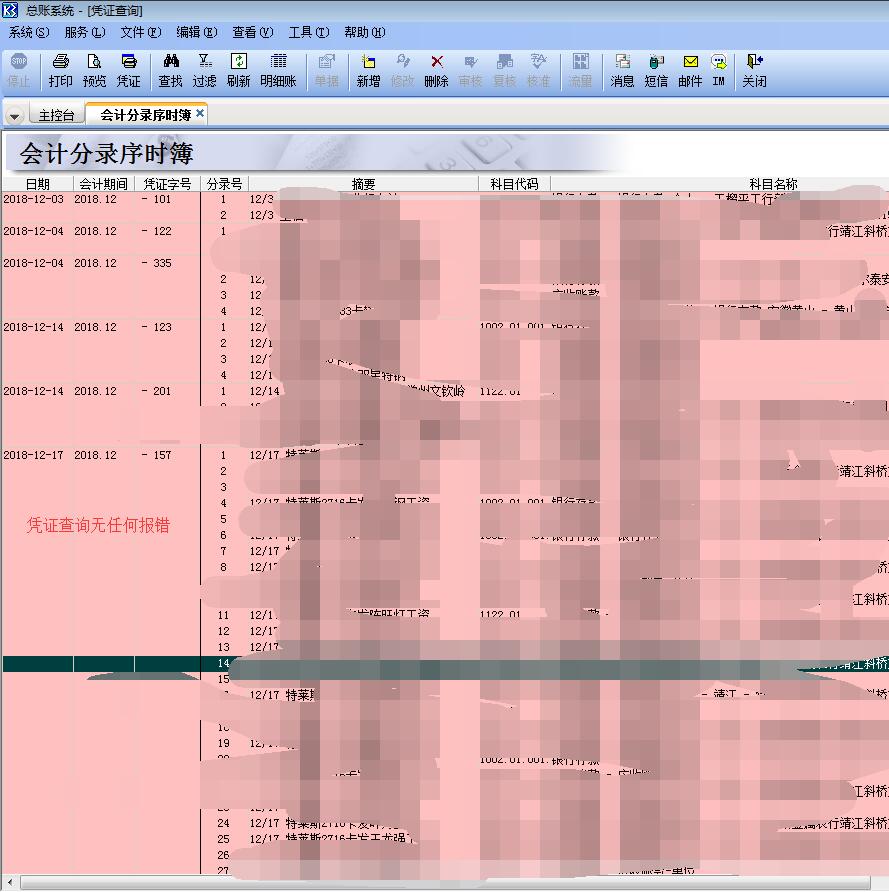This screenshot has height=892, width=889.
Task: Open 明细账 (Detail Ledger) from toolbar
Action: coord(278,71)
